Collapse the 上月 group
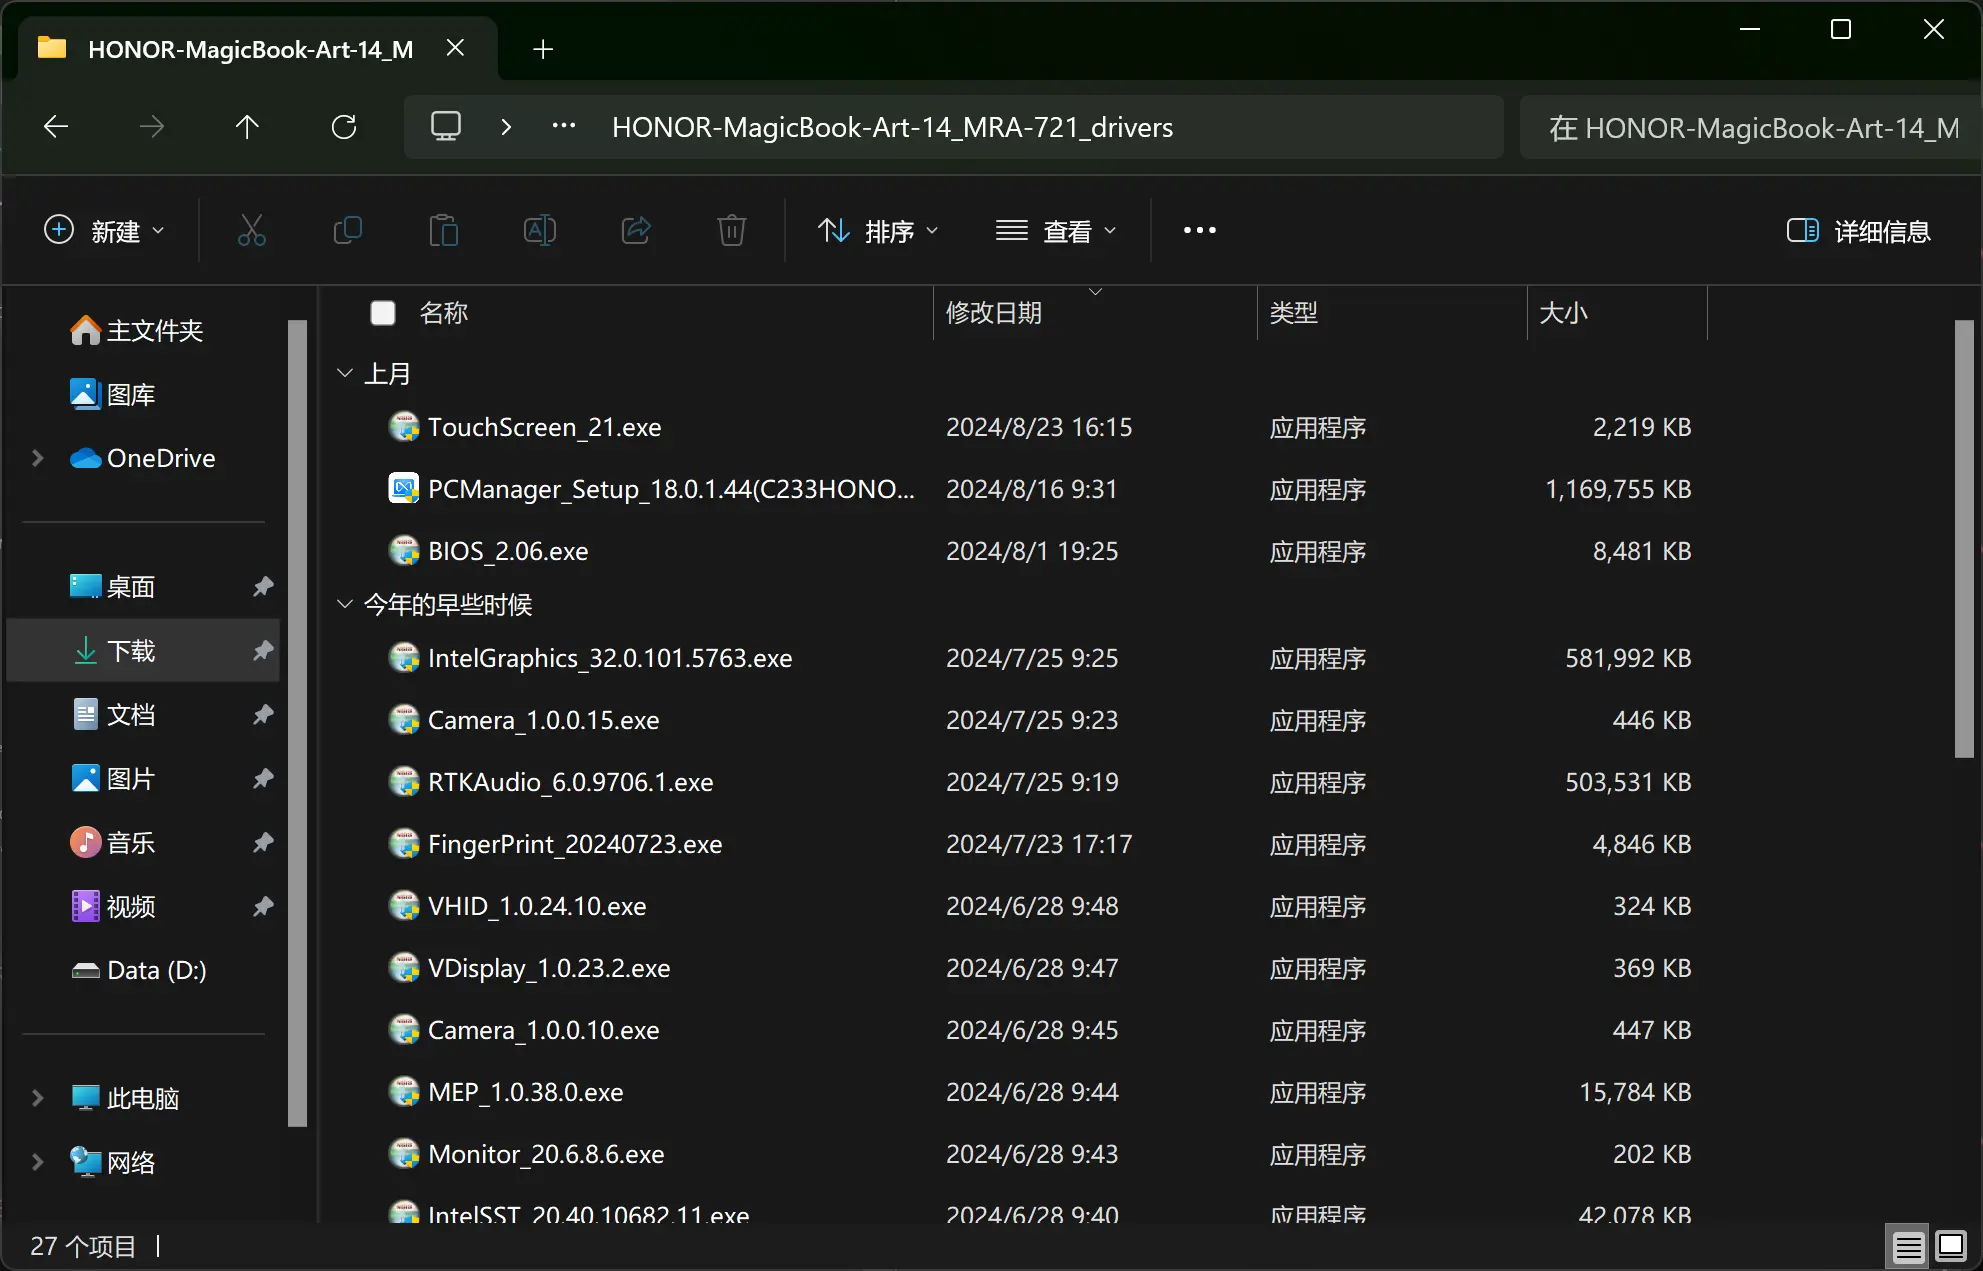This screenshot has width=1983, height=1271. coord(345,373)
